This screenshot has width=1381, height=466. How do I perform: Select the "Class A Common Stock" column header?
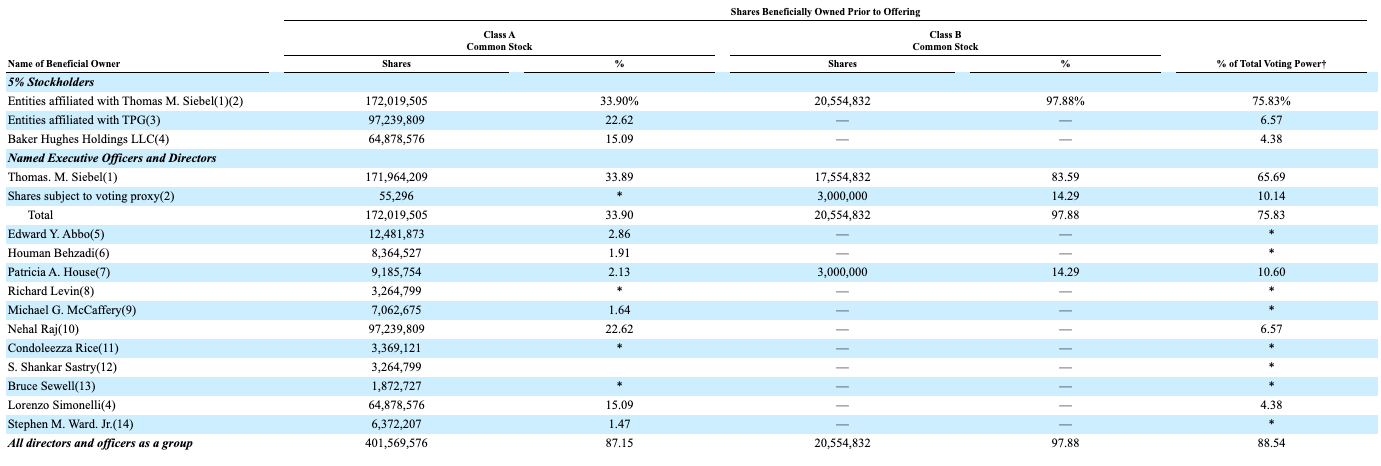[499, 41]
